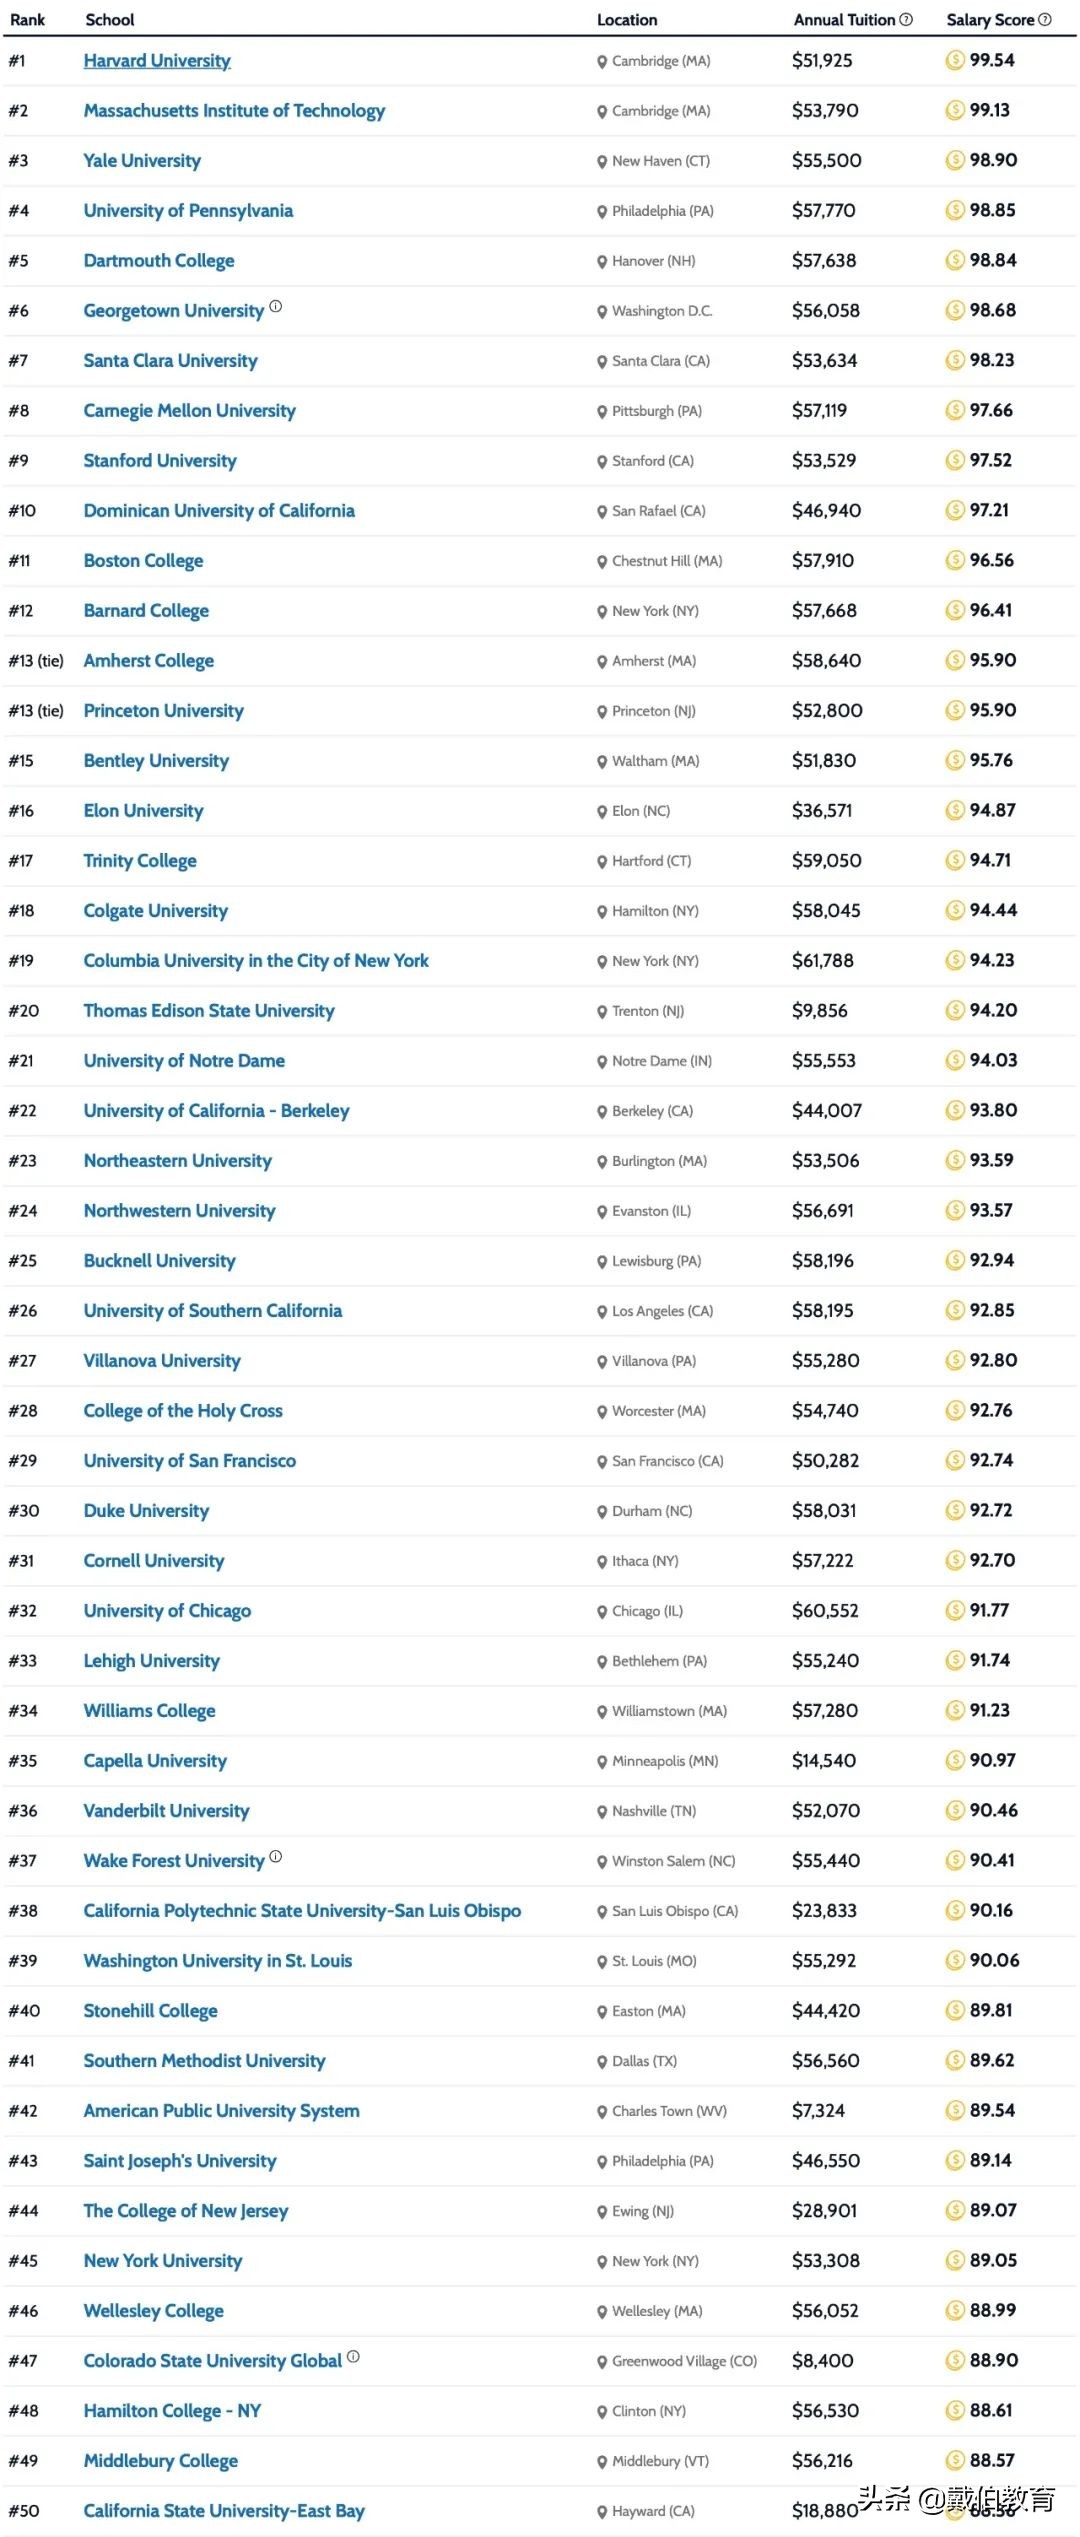Click the location pin beside Santa Clara (CA)
The height and width of the screenshot is (2537, 1080).
coord(602,362)
